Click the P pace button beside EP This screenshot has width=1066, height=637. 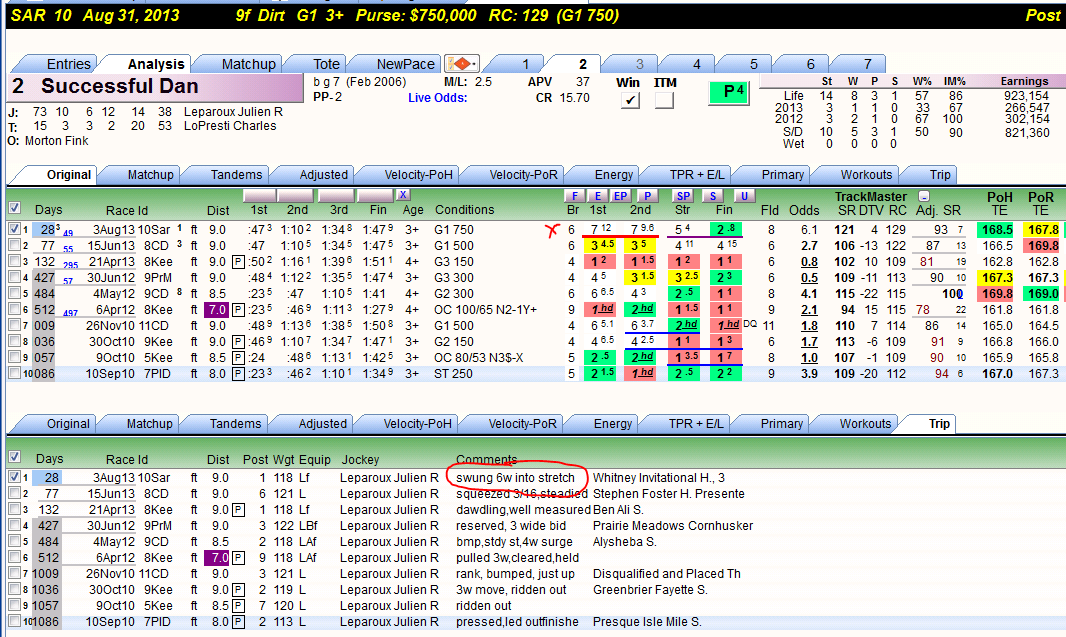(x=647, y=196)
